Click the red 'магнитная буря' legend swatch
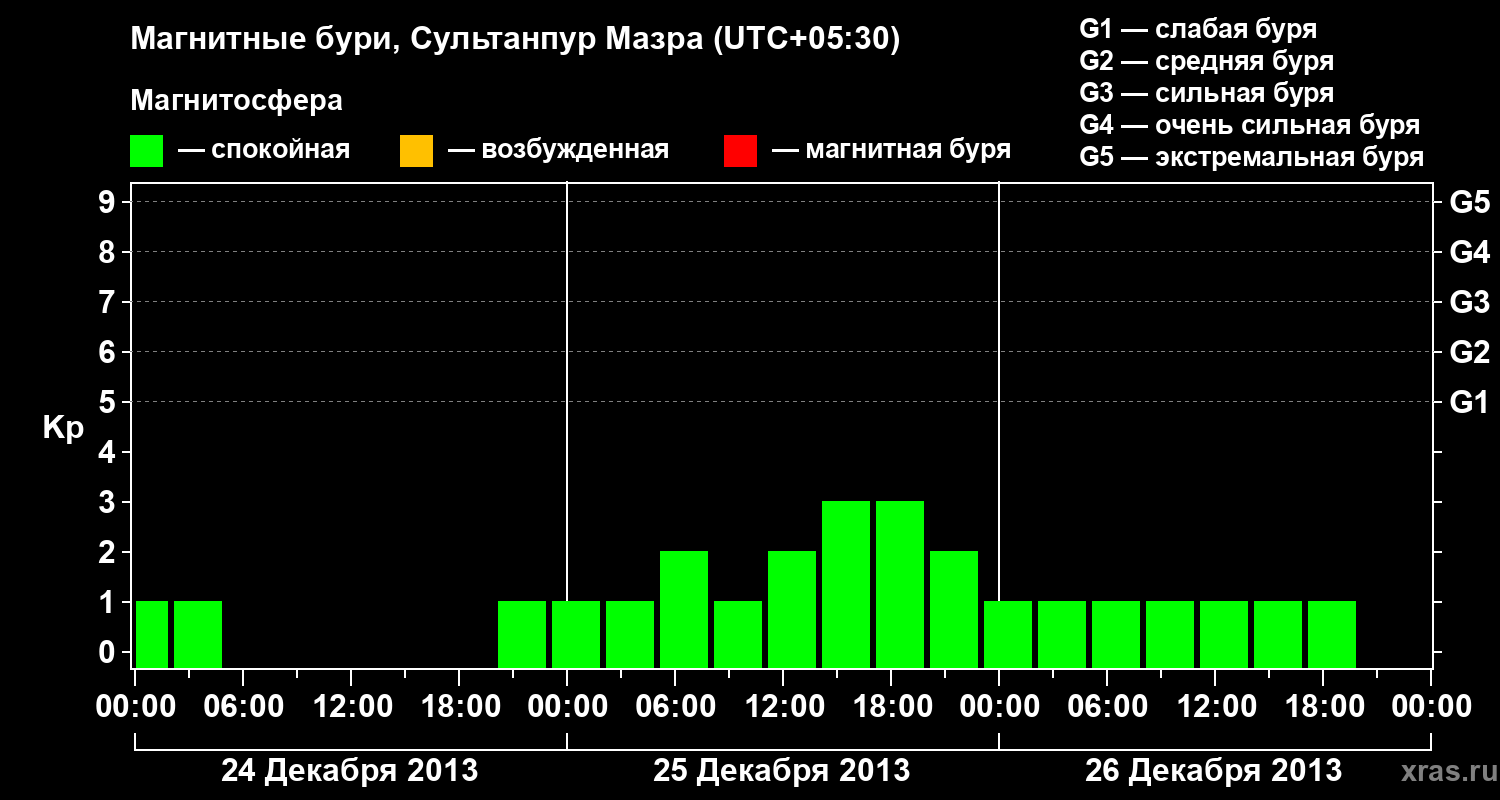Screen dimensions: 1500x800 [x=740, y=150]
